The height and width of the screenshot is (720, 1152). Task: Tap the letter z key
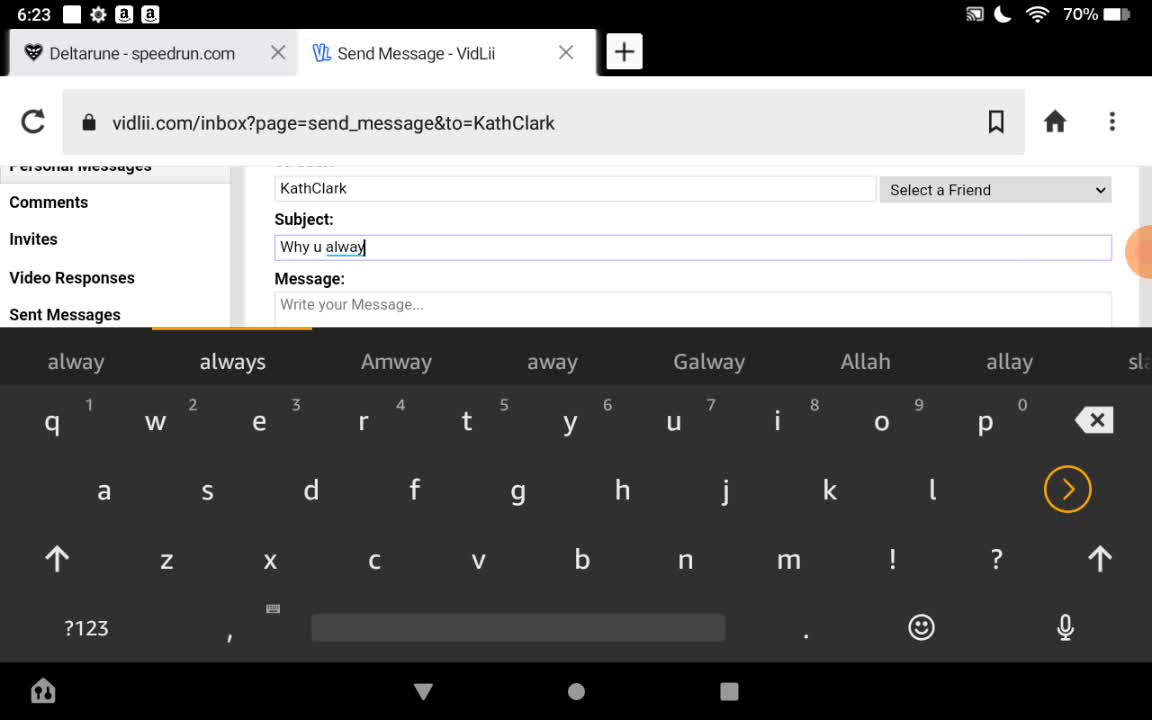[x=167, y=560]
